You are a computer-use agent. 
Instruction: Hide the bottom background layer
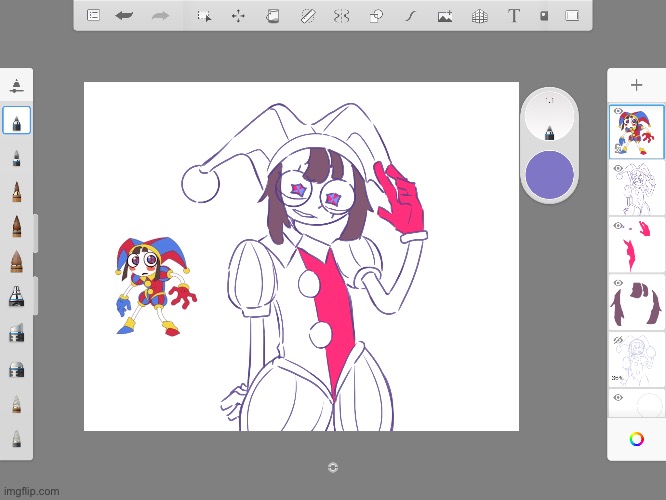coord(618,398)
